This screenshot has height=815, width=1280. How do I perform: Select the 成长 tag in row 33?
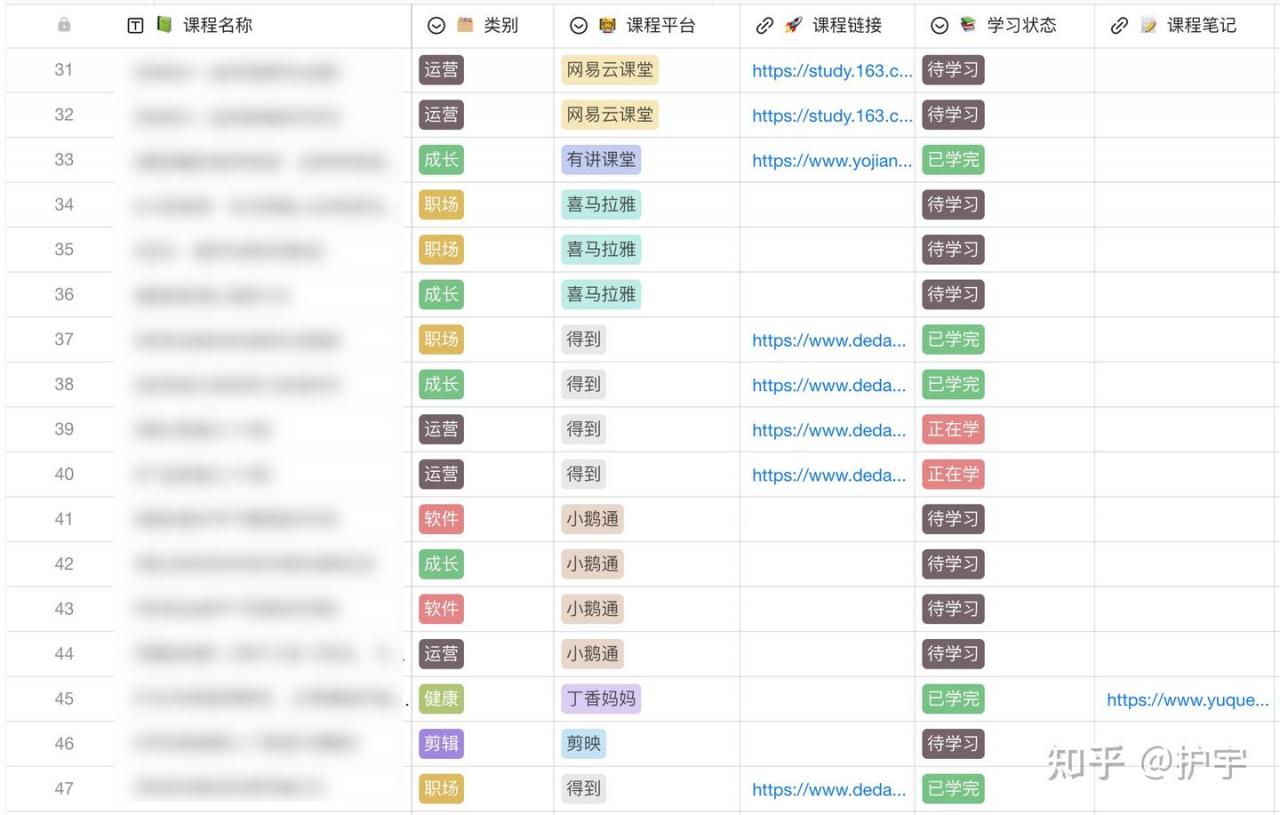pos(441,160)
